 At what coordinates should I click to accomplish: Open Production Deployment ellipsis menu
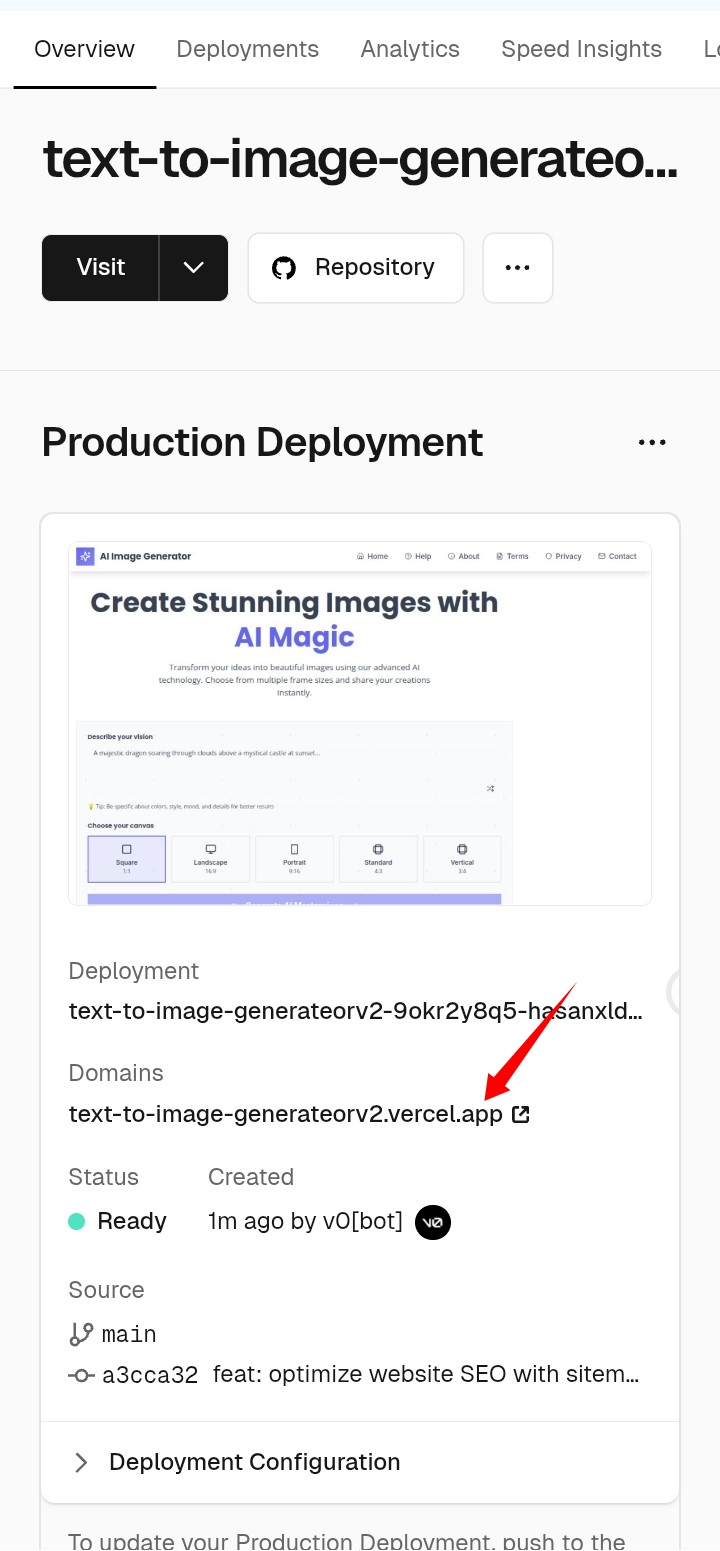(652, 442)
